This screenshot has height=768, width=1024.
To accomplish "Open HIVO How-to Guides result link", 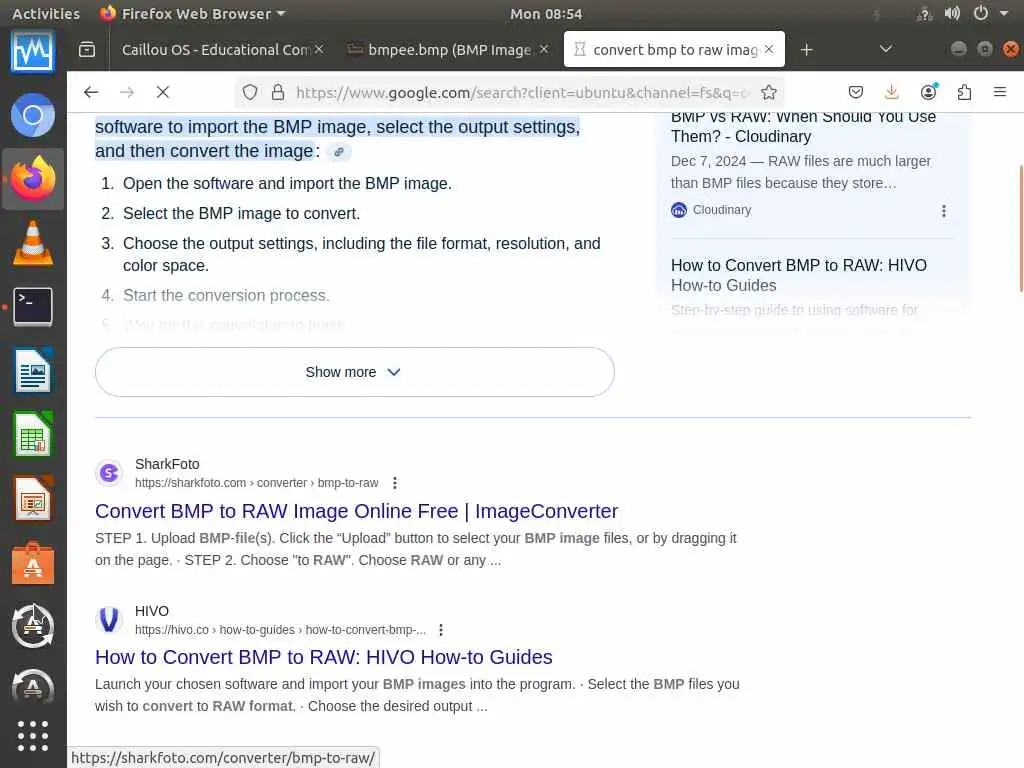I will (x=324, y=657).
